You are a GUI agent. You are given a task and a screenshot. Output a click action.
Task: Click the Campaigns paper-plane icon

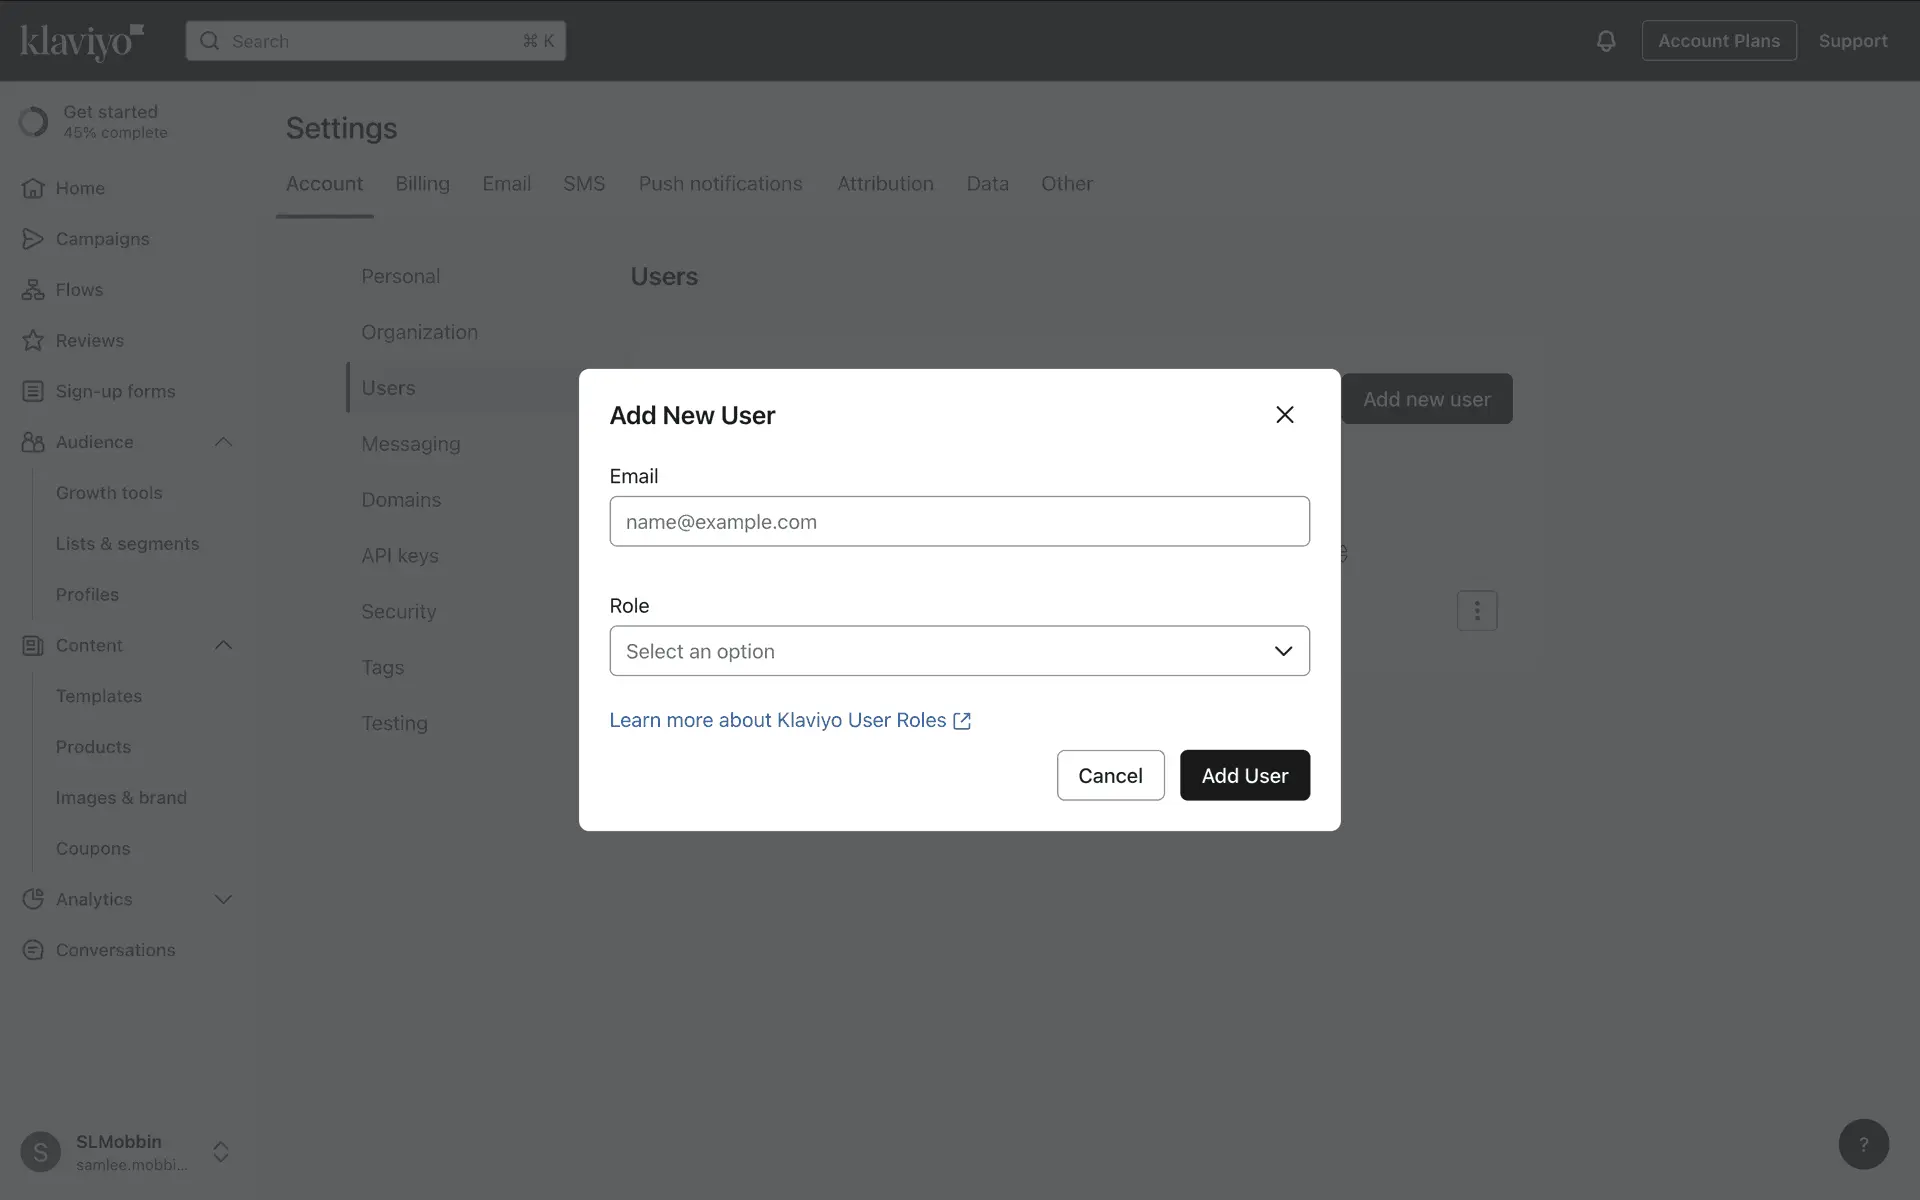33,239
